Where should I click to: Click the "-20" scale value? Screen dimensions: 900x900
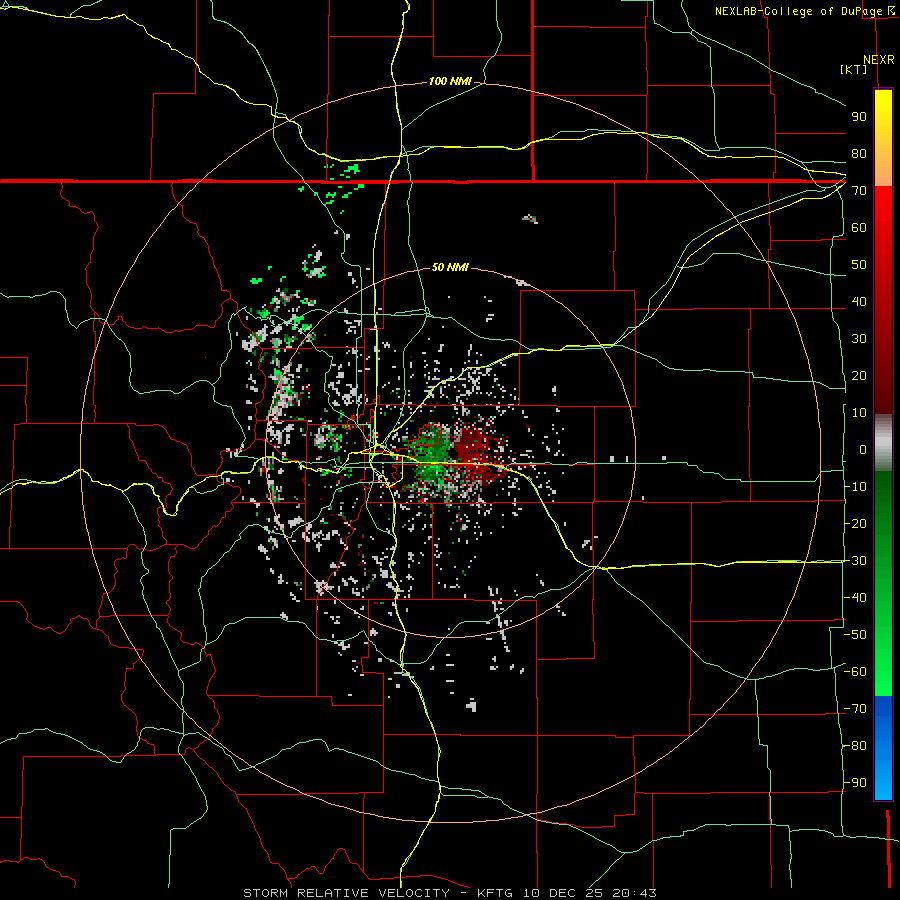855,524
